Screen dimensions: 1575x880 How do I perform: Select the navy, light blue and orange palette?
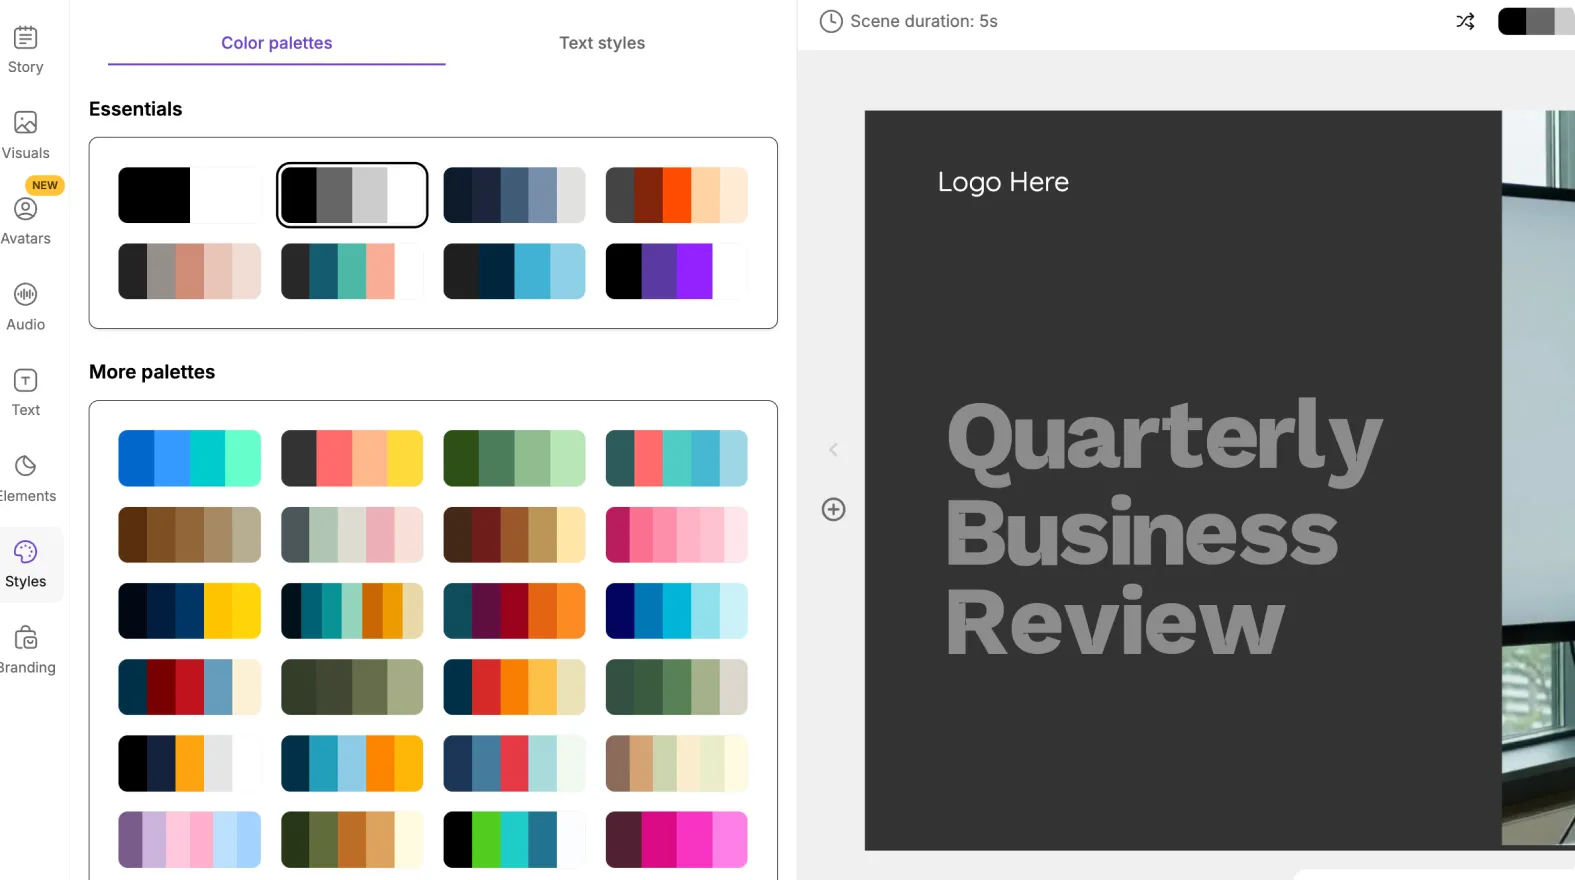click(x=352, y=763)
